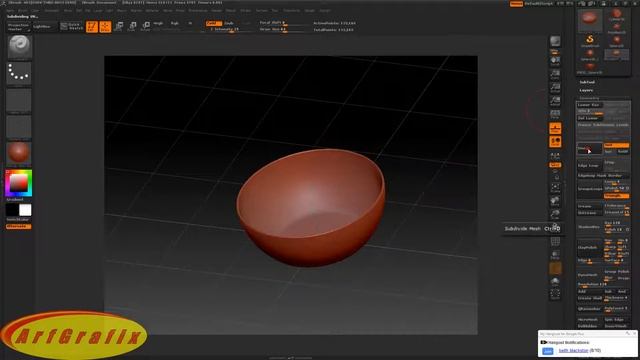Adjust the SDiv subdivision slider
The width and height of the screenshot is (640, 360).
pyautogui.click(x=590, y=111)
